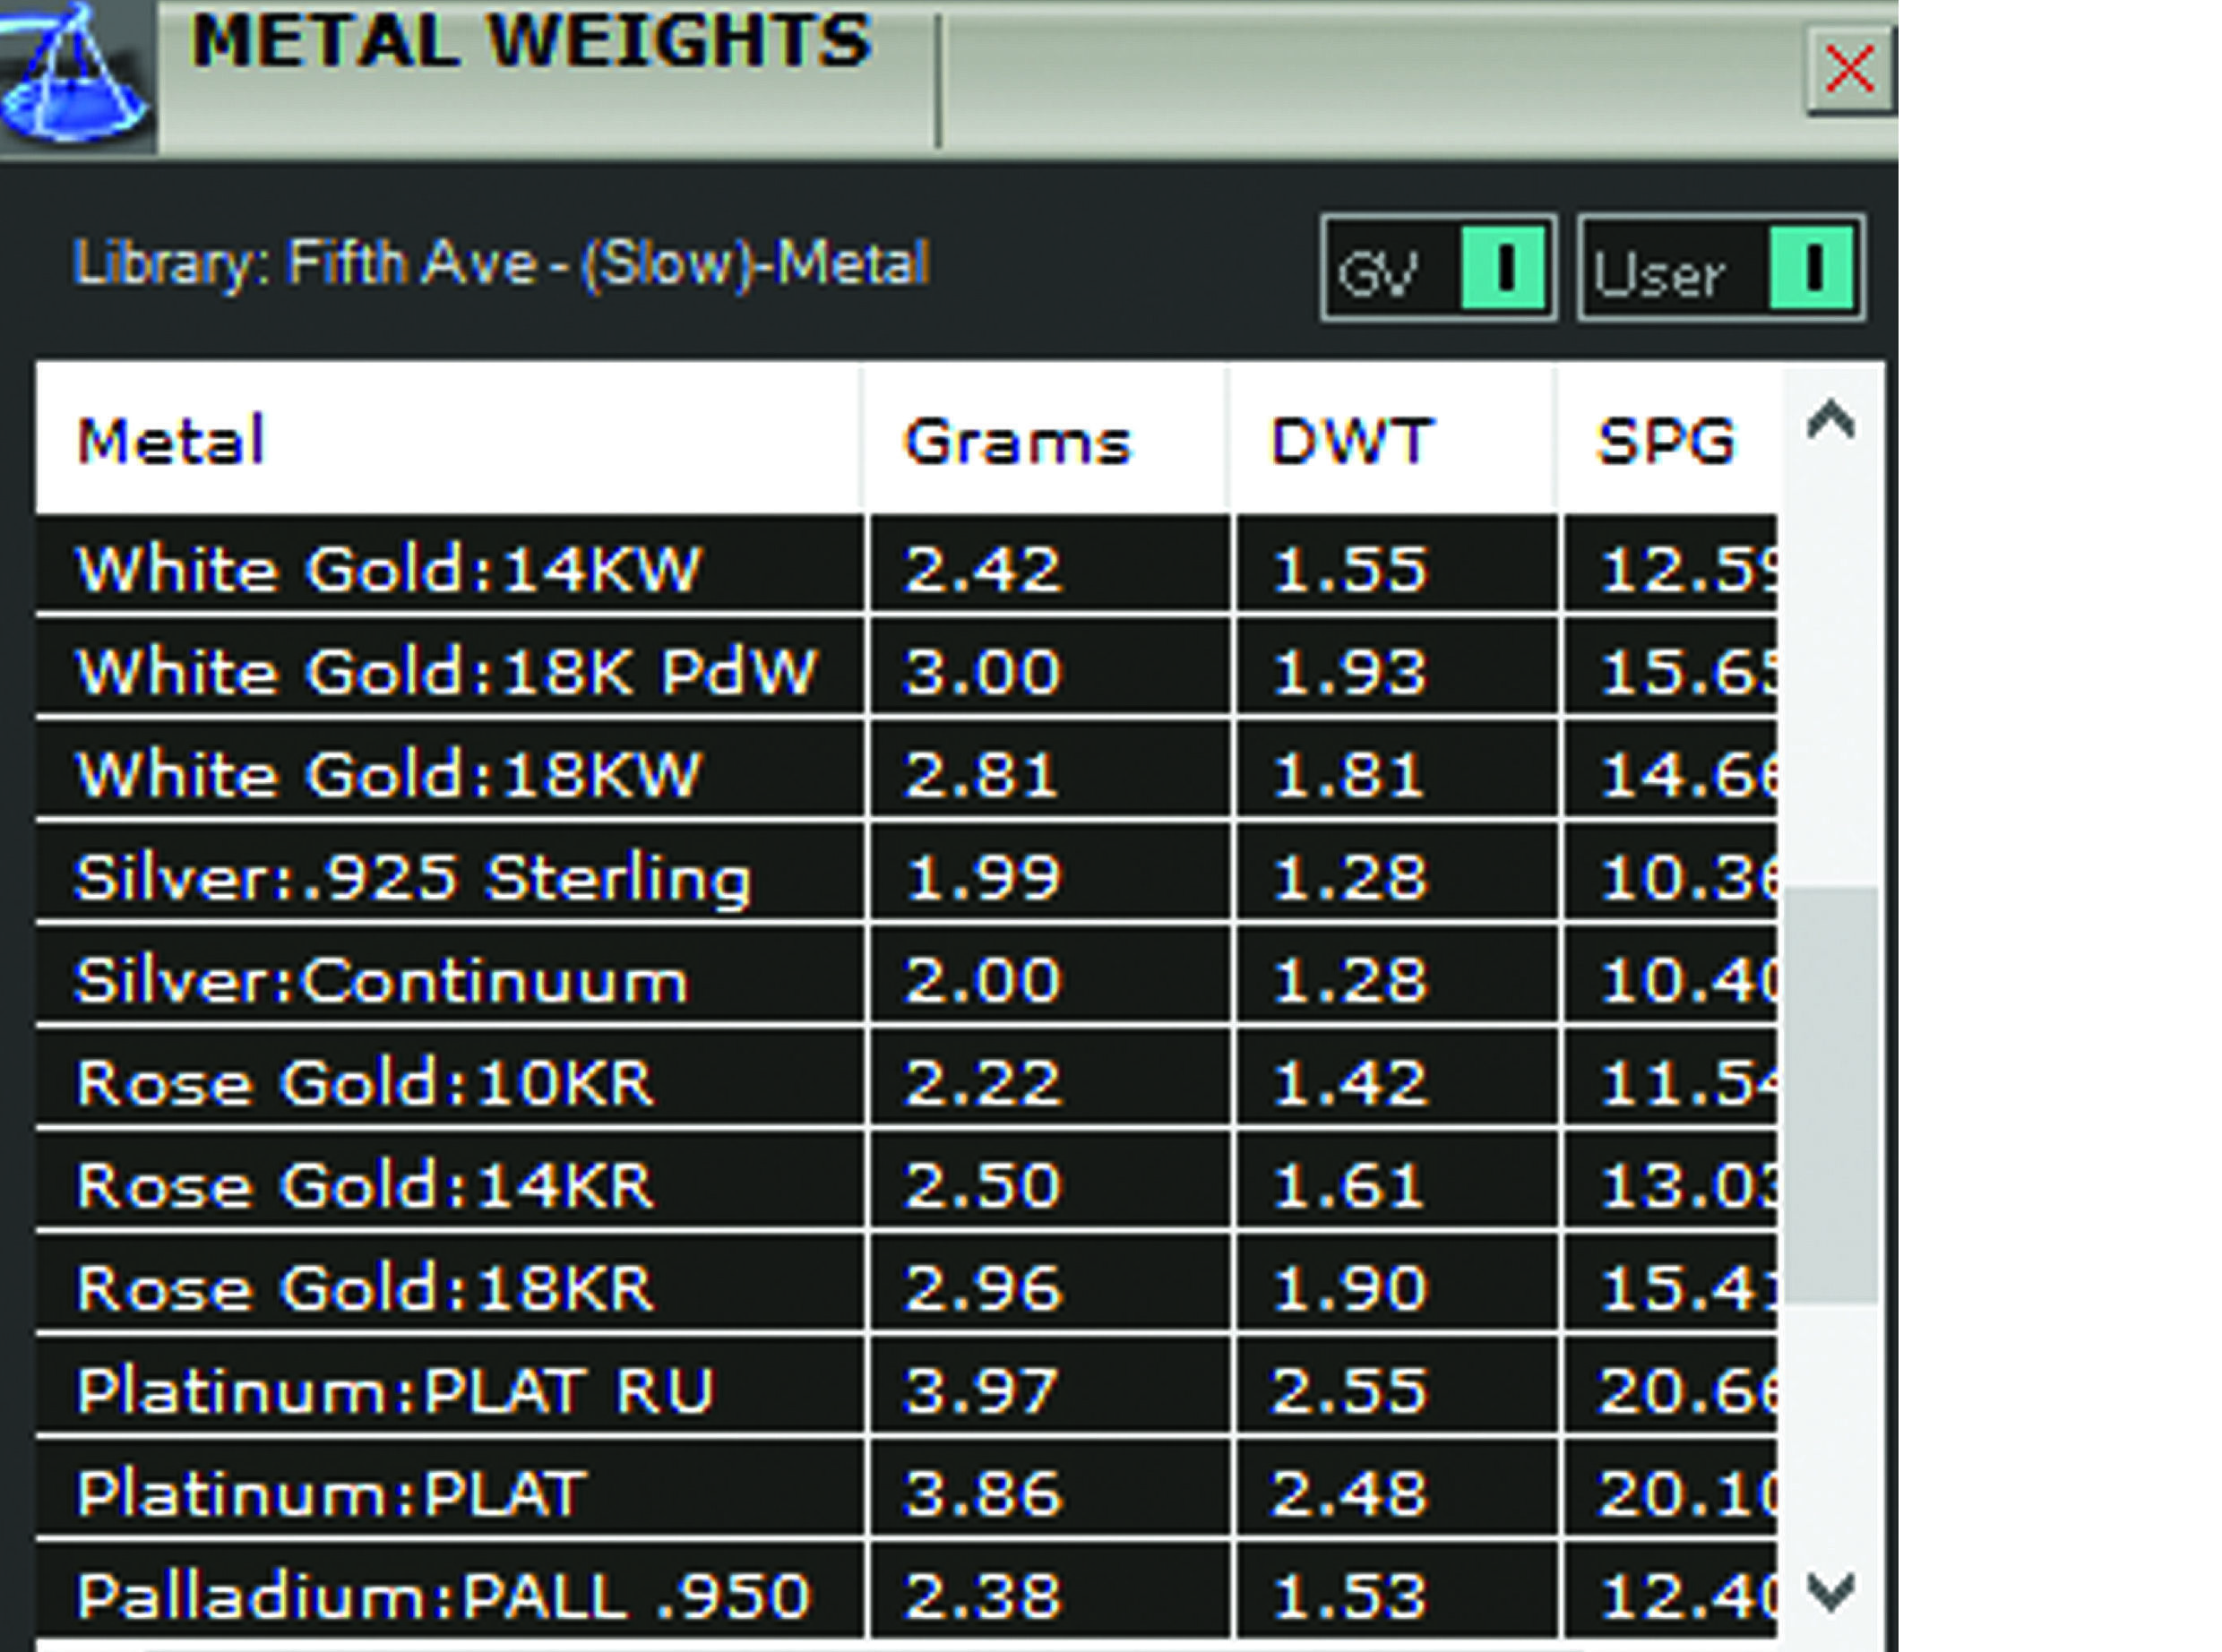The width and height of the screenshot is (2222, 1652).
Task: Click the Library: Fifth Ave label
Action: (502, 263)
